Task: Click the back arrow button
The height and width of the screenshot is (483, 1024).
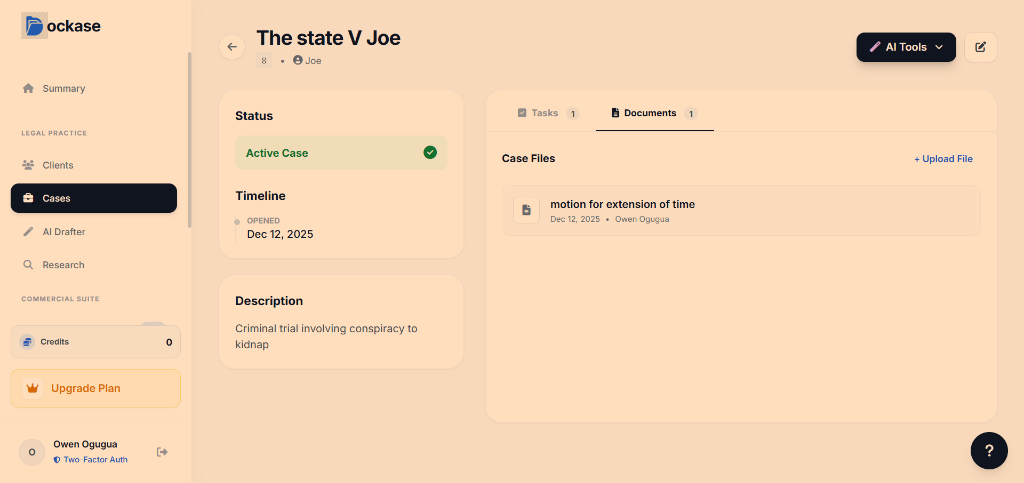Action: tap(232, 47)
